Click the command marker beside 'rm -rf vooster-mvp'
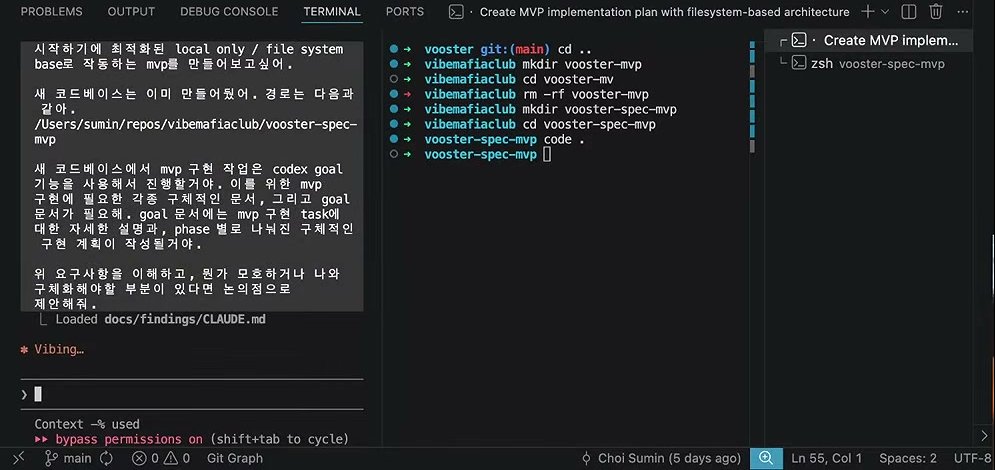Viewport: 995px width, 470px height. coord(394,95)
